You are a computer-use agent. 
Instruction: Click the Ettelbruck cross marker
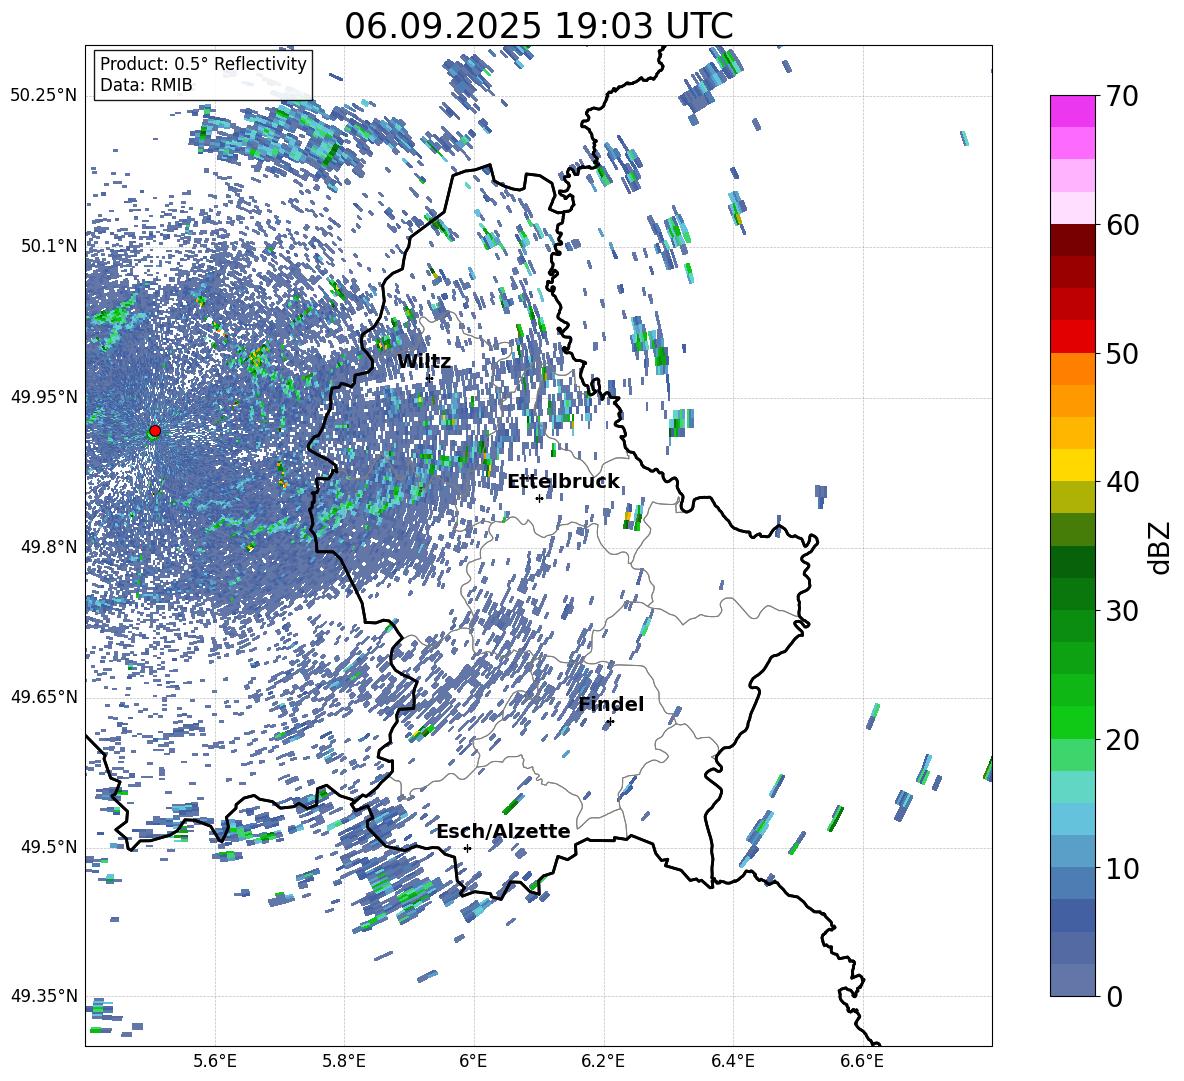(539, 498)
